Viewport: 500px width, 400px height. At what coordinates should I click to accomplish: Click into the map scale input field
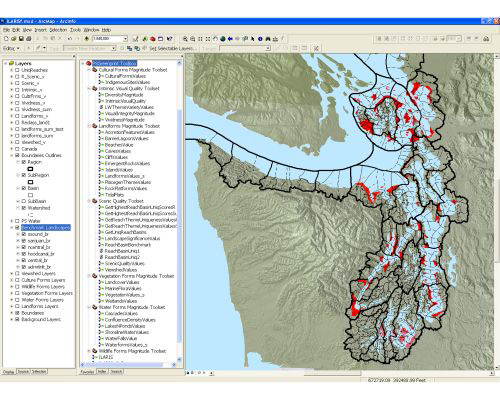[107, 39]
